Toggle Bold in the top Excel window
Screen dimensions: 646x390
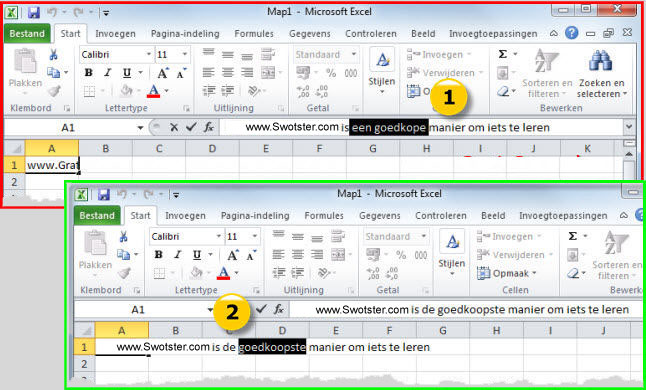point(88,73)
